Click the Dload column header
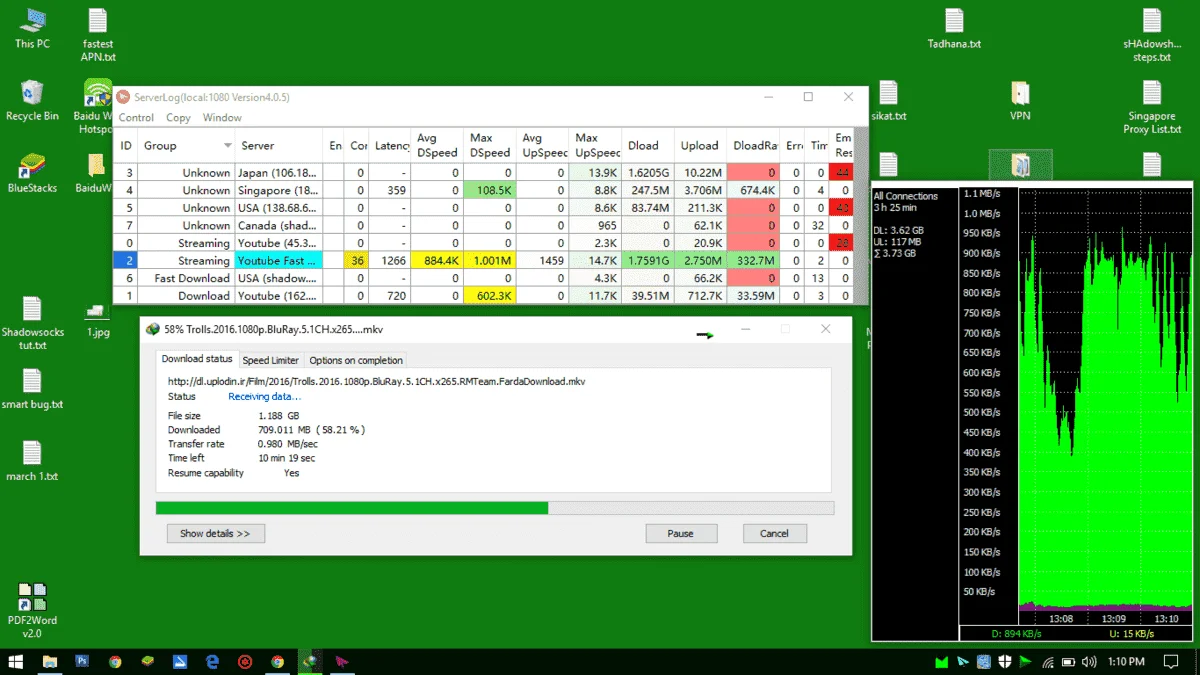The image size is (1200, 675). coord(647,145)
